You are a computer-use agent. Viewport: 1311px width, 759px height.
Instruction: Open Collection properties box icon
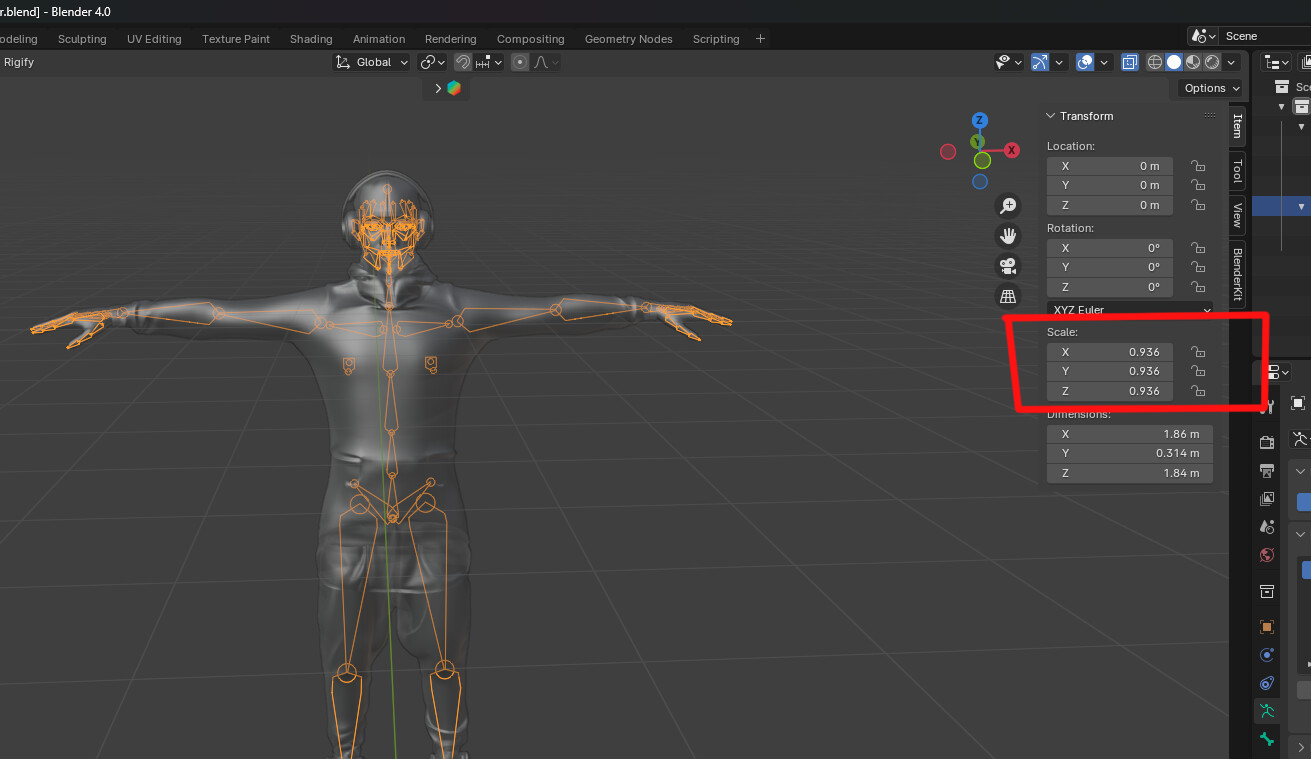(x=1267, y=591)
